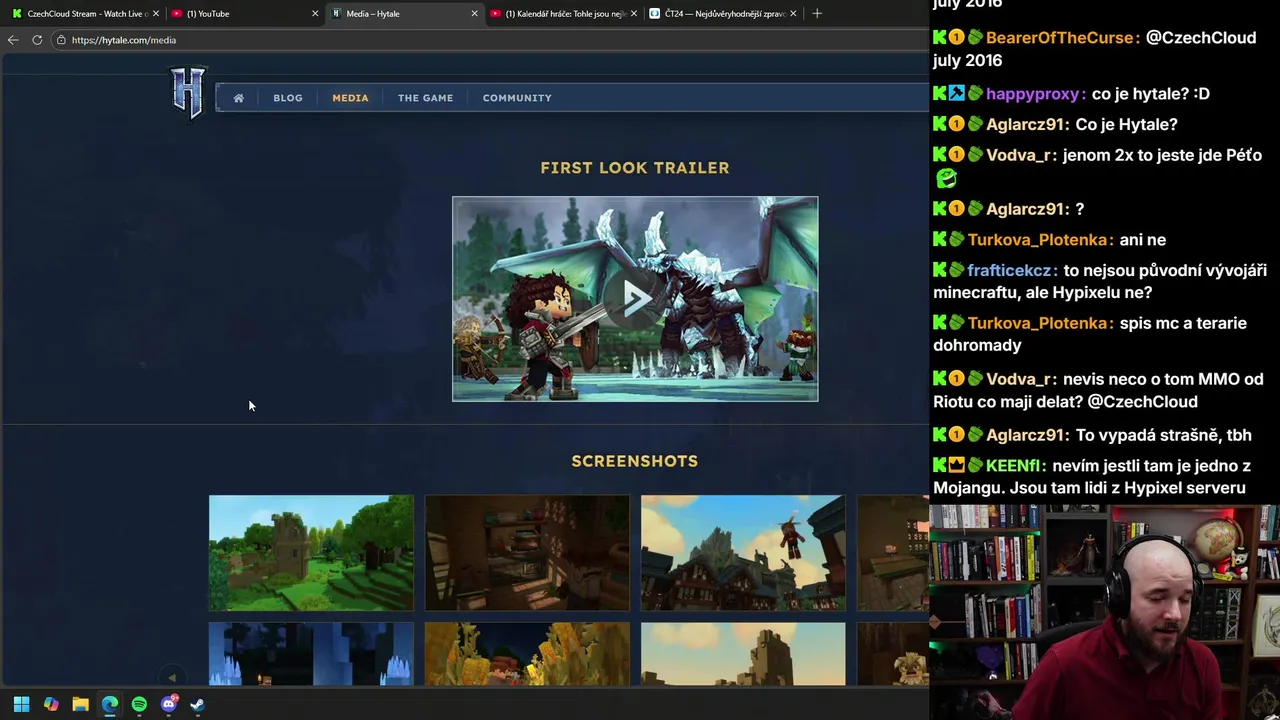1280x720 pixels.
Task: Open a new browser tab
Action: point(817,13)
